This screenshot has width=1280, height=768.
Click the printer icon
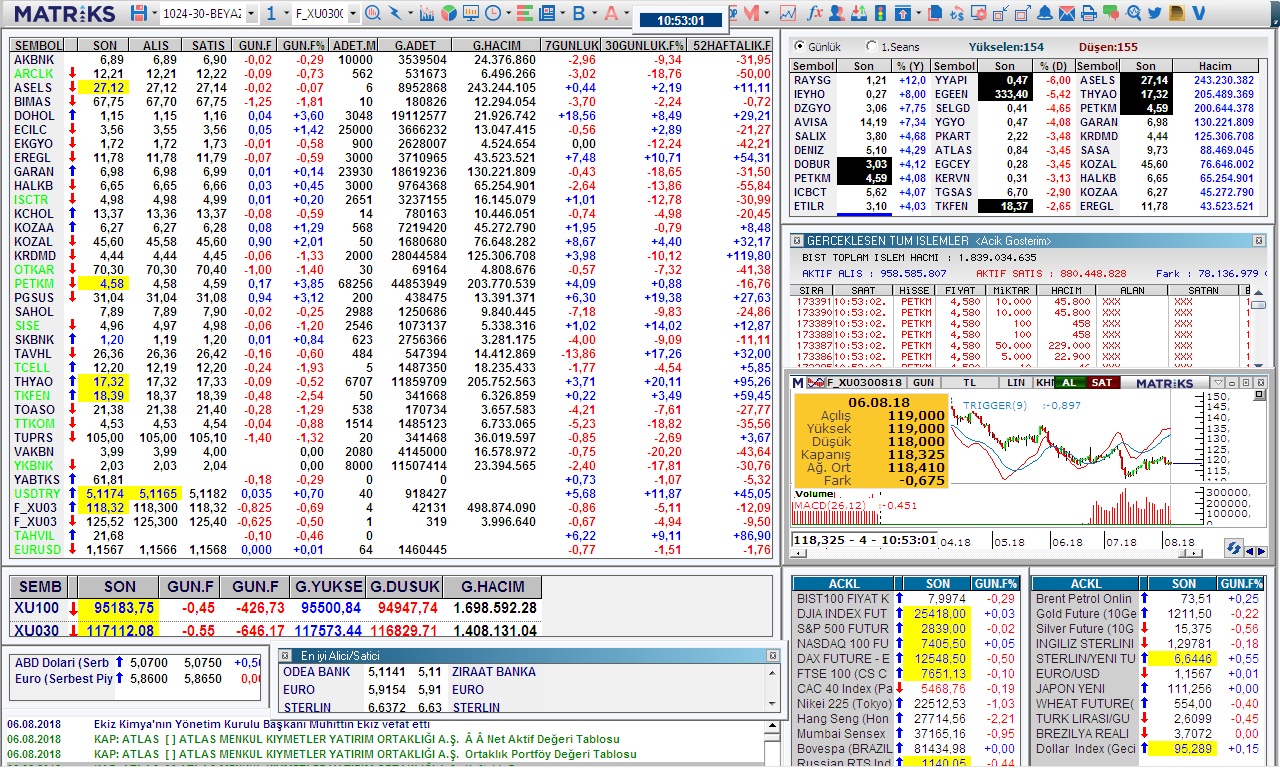[x=1089, y=13]
